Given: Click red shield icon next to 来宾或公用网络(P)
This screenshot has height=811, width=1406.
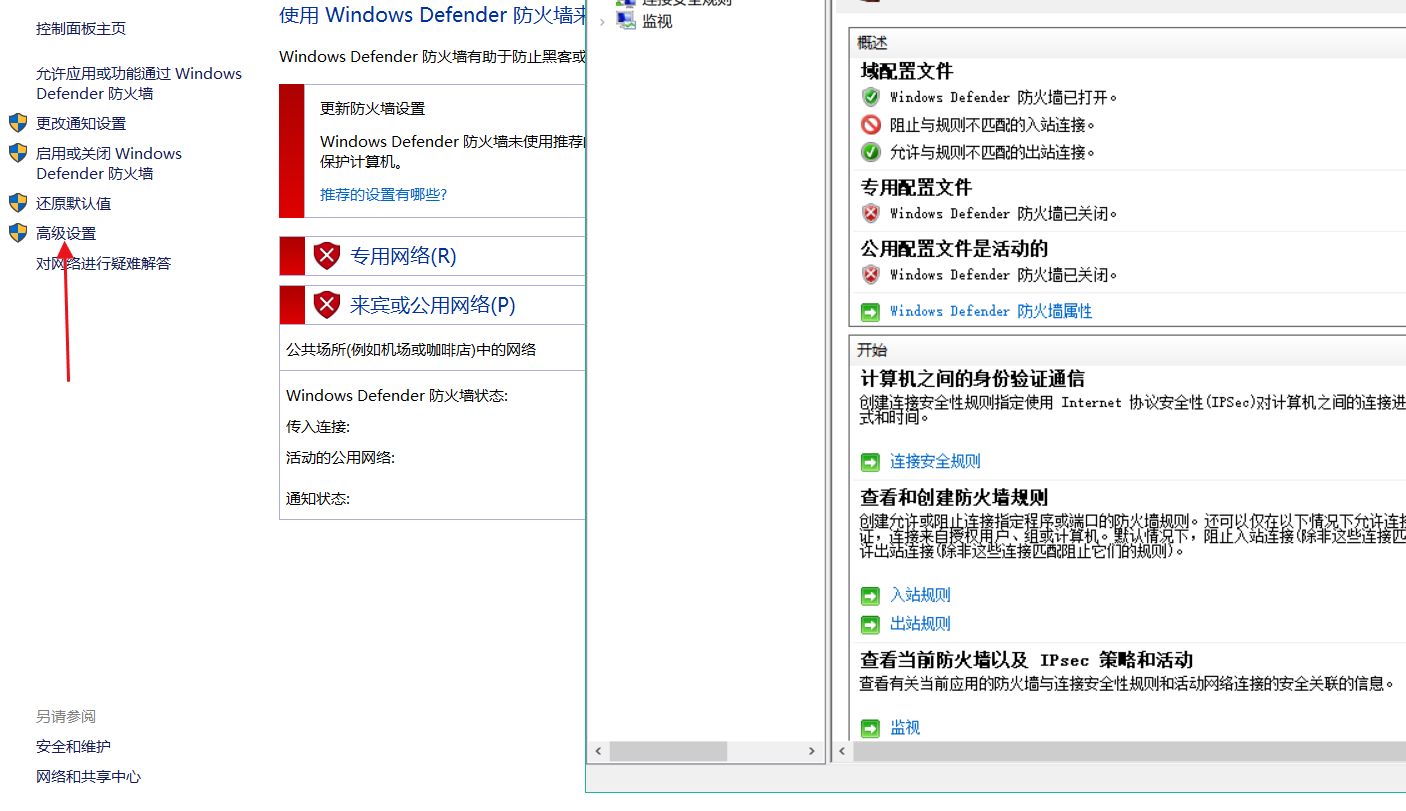Looking at the screenshot, I should tap(327, 305).
